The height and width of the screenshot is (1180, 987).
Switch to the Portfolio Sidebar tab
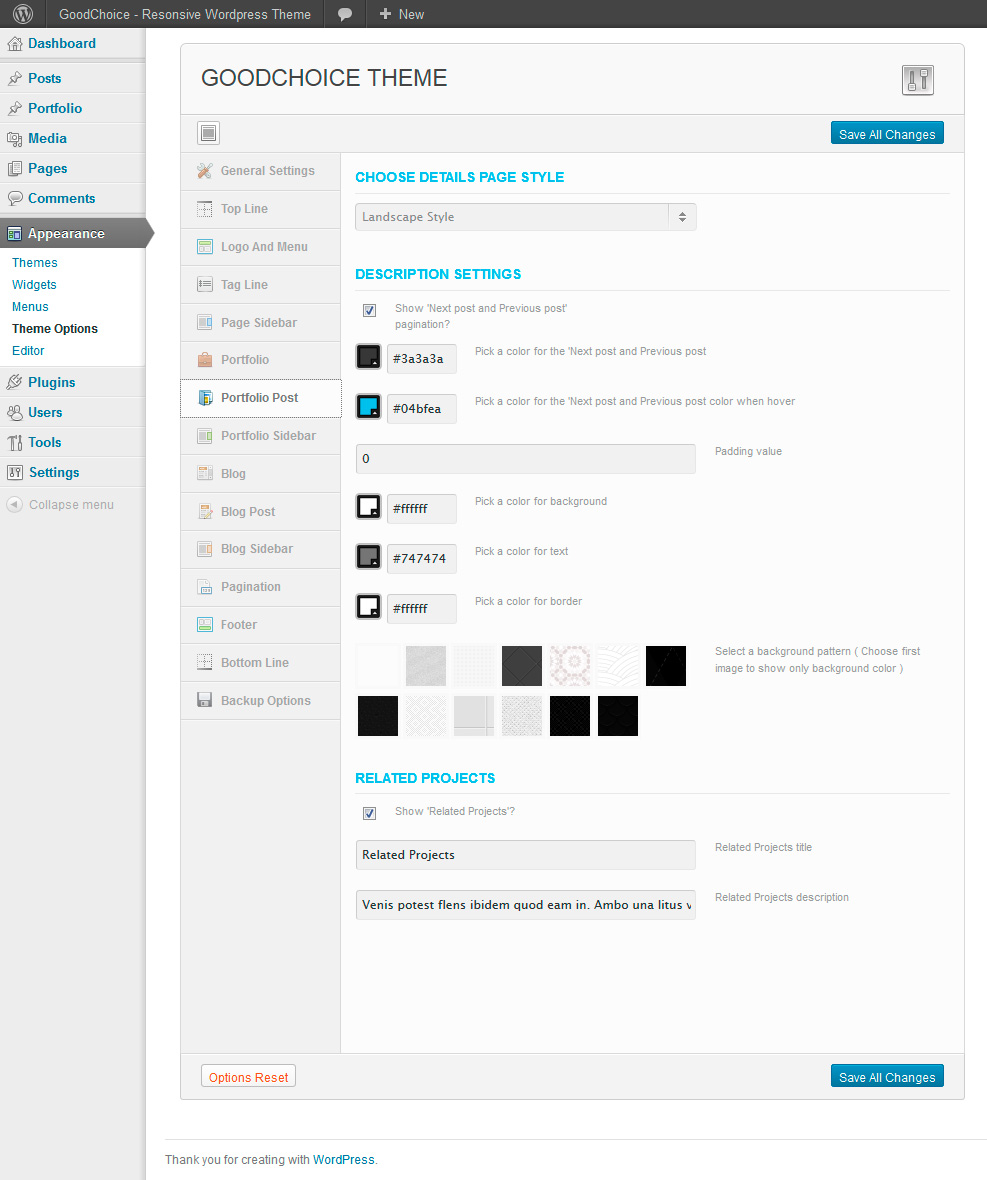pos(260,436)
